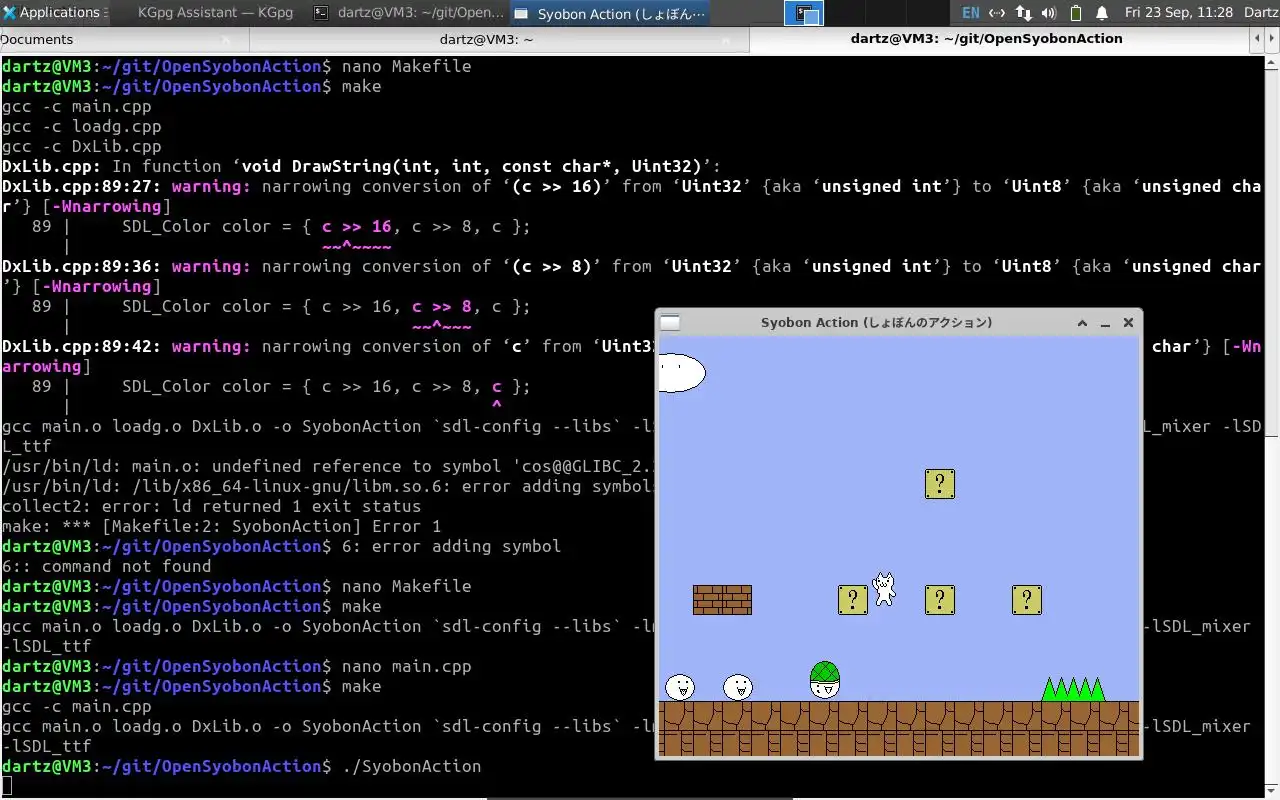Click the leftmost round white enemy

coord(679,687)
